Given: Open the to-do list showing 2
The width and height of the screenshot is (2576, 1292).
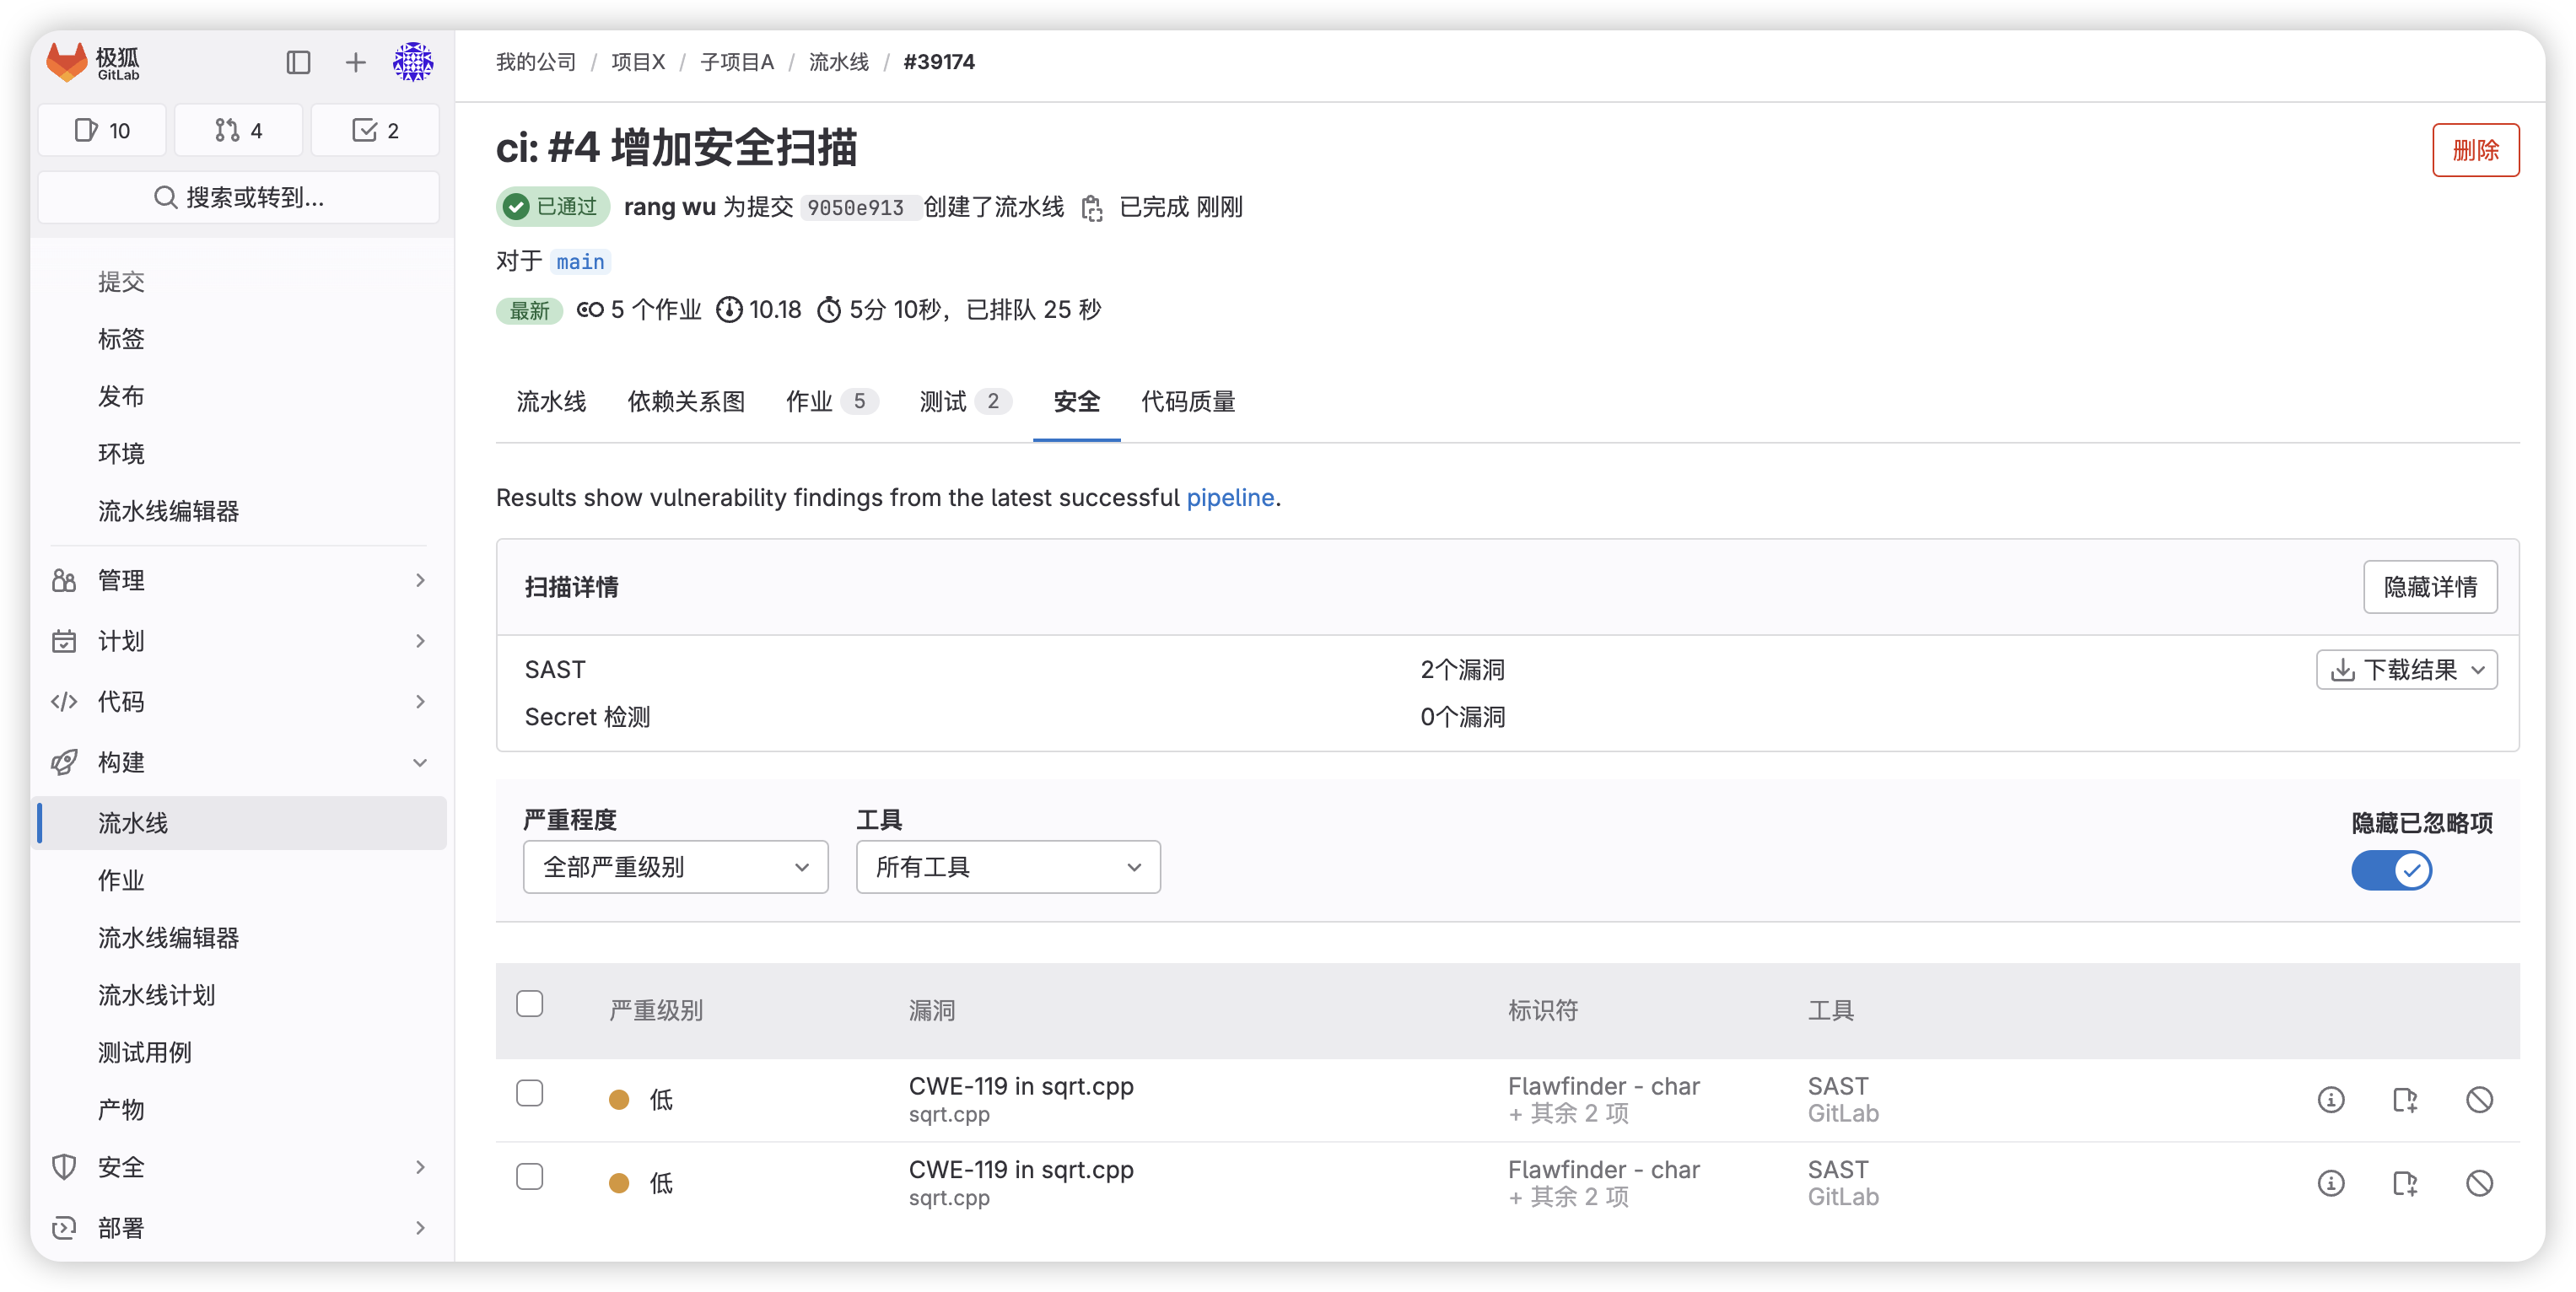Looking at the screenshot, I should [375, 130].
